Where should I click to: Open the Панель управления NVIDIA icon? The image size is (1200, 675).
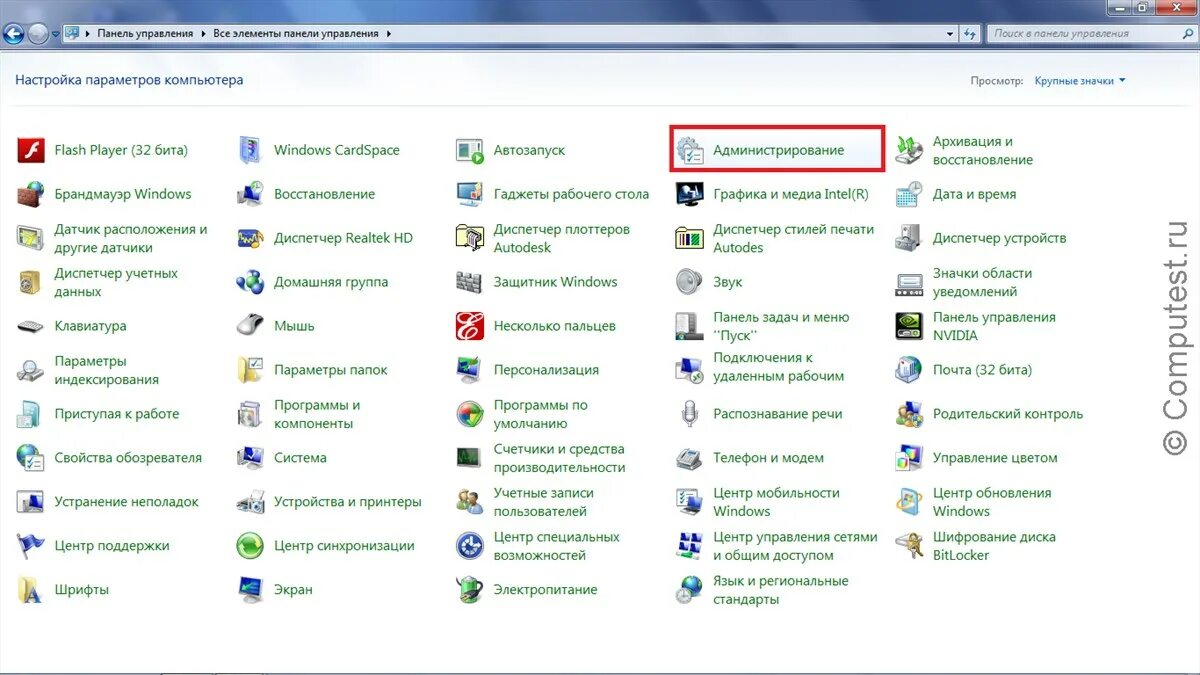coord(909,326)
